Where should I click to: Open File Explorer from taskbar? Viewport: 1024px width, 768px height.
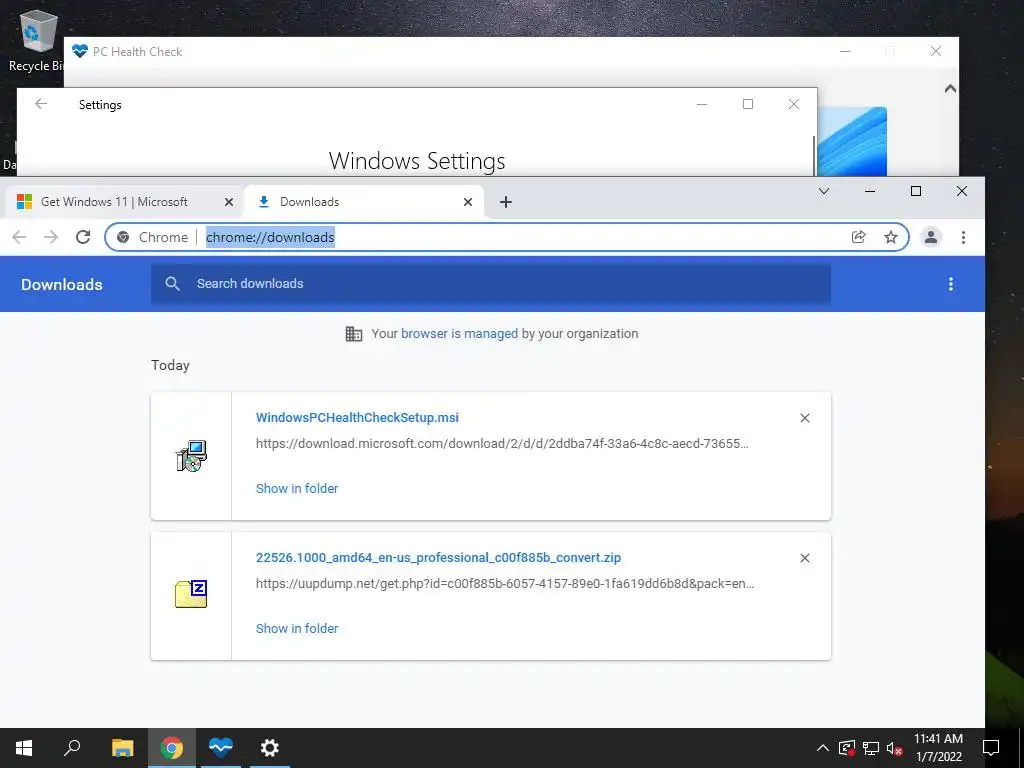122,748
